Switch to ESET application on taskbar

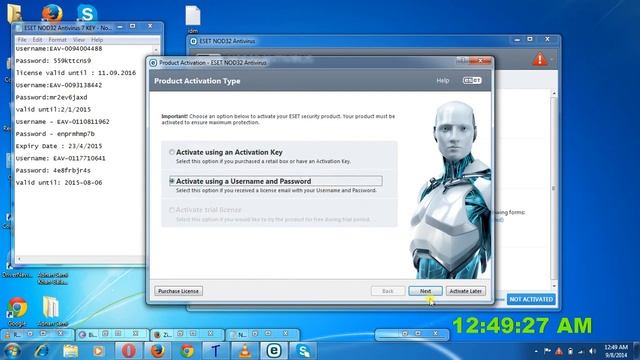274,351
